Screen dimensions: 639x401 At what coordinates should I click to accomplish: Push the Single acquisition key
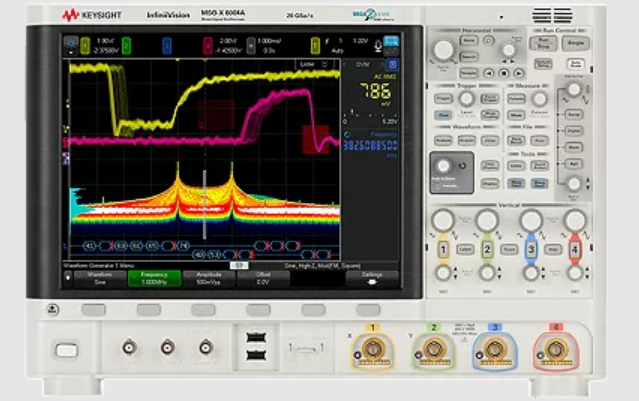[x=575, y=42]
